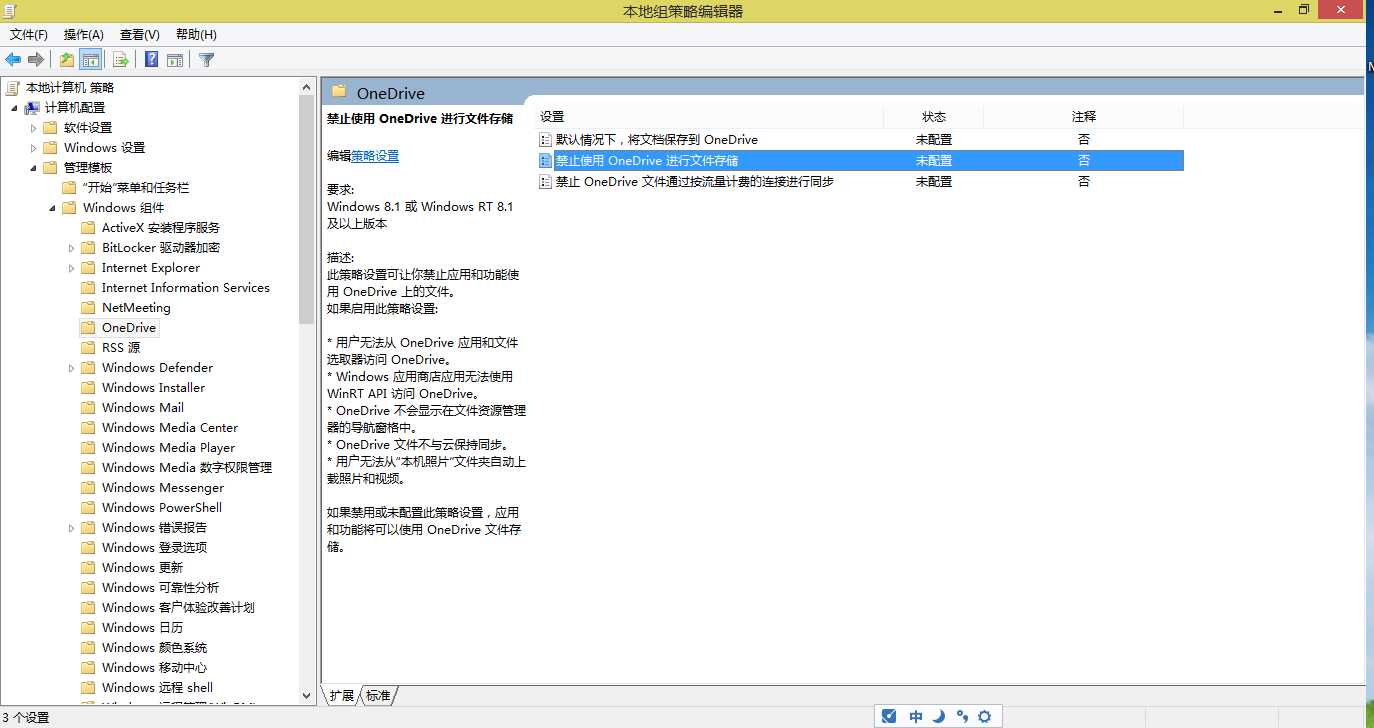
Task: Switch to the 扩展 tab
Action: tap(343, 696)
